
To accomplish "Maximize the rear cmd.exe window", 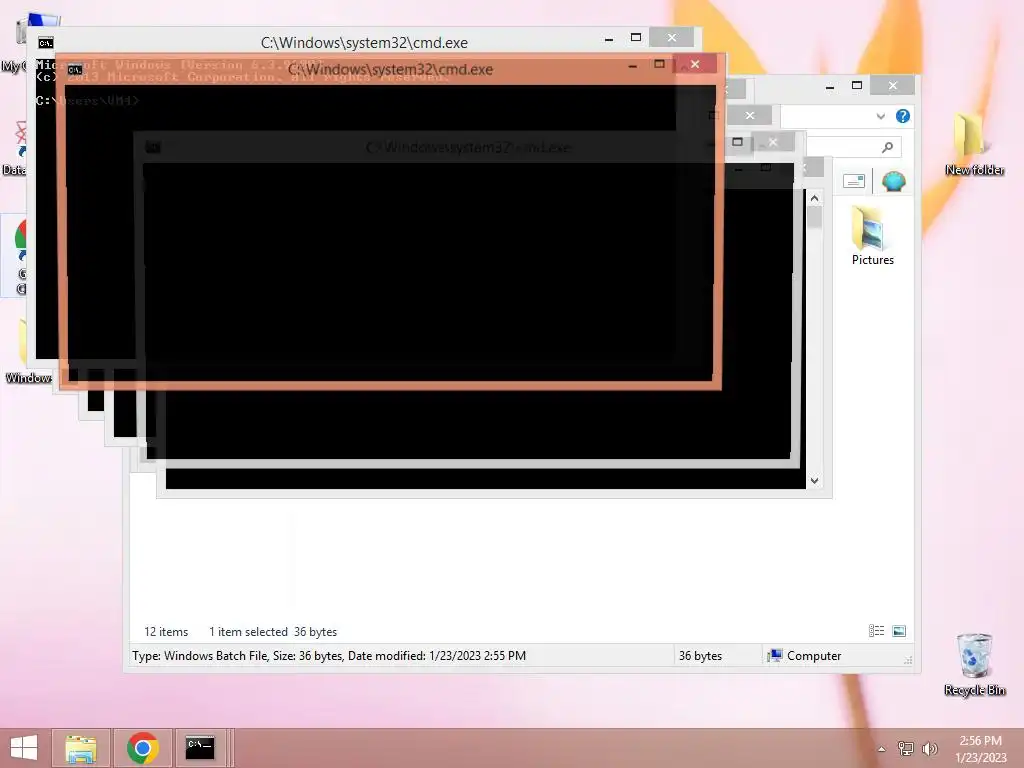I will click(x=636, y=38).
